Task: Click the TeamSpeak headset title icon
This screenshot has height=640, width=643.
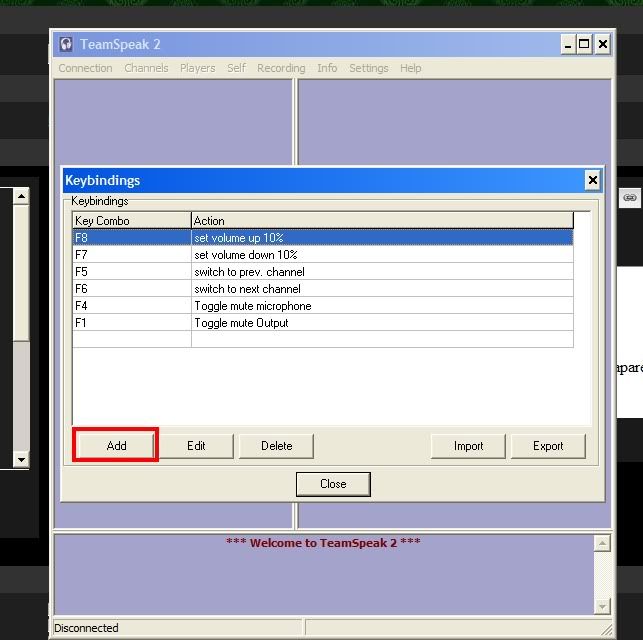Action: coord(66,44)
